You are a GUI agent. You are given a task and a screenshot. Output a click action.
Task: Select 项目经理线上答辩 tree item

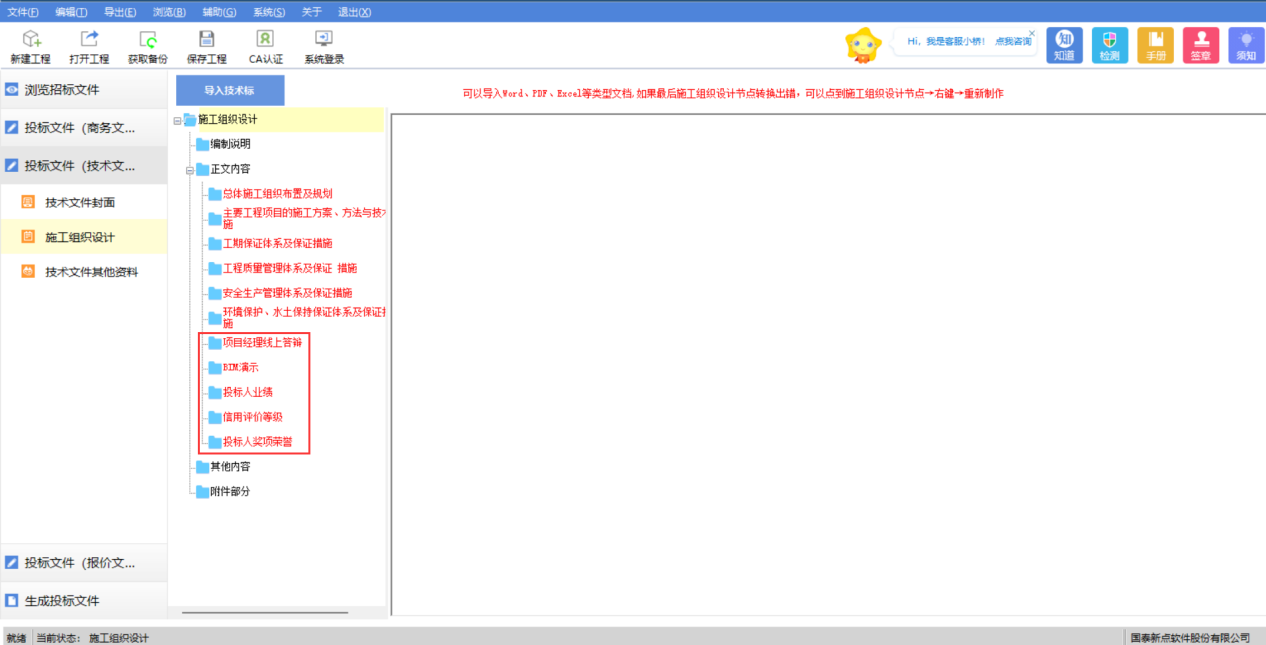click(x=261, y=343)
